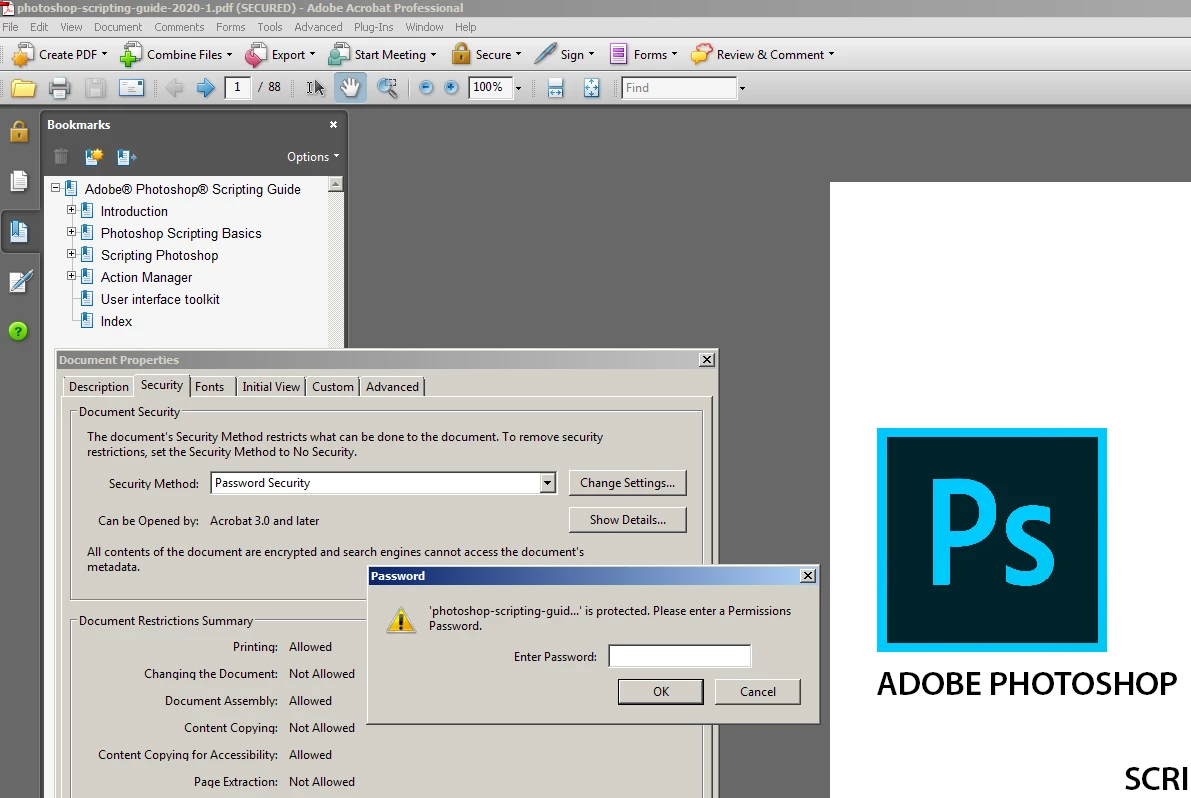The width and height of the screenshot is (1191, 798).
Task: Click the Secure padlock toolbar icon
Action: (x=460, y=55)
